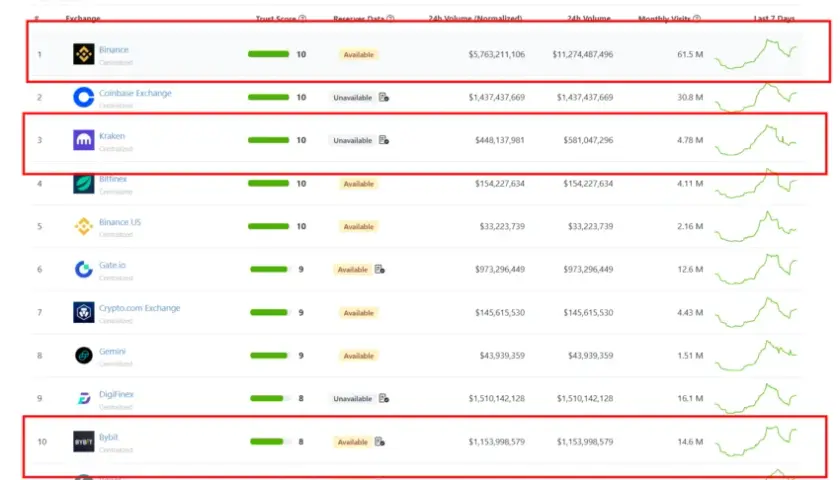Click volume value $5,763,211,106
This screenshot has height=480, width=840.
pos(497,54)
